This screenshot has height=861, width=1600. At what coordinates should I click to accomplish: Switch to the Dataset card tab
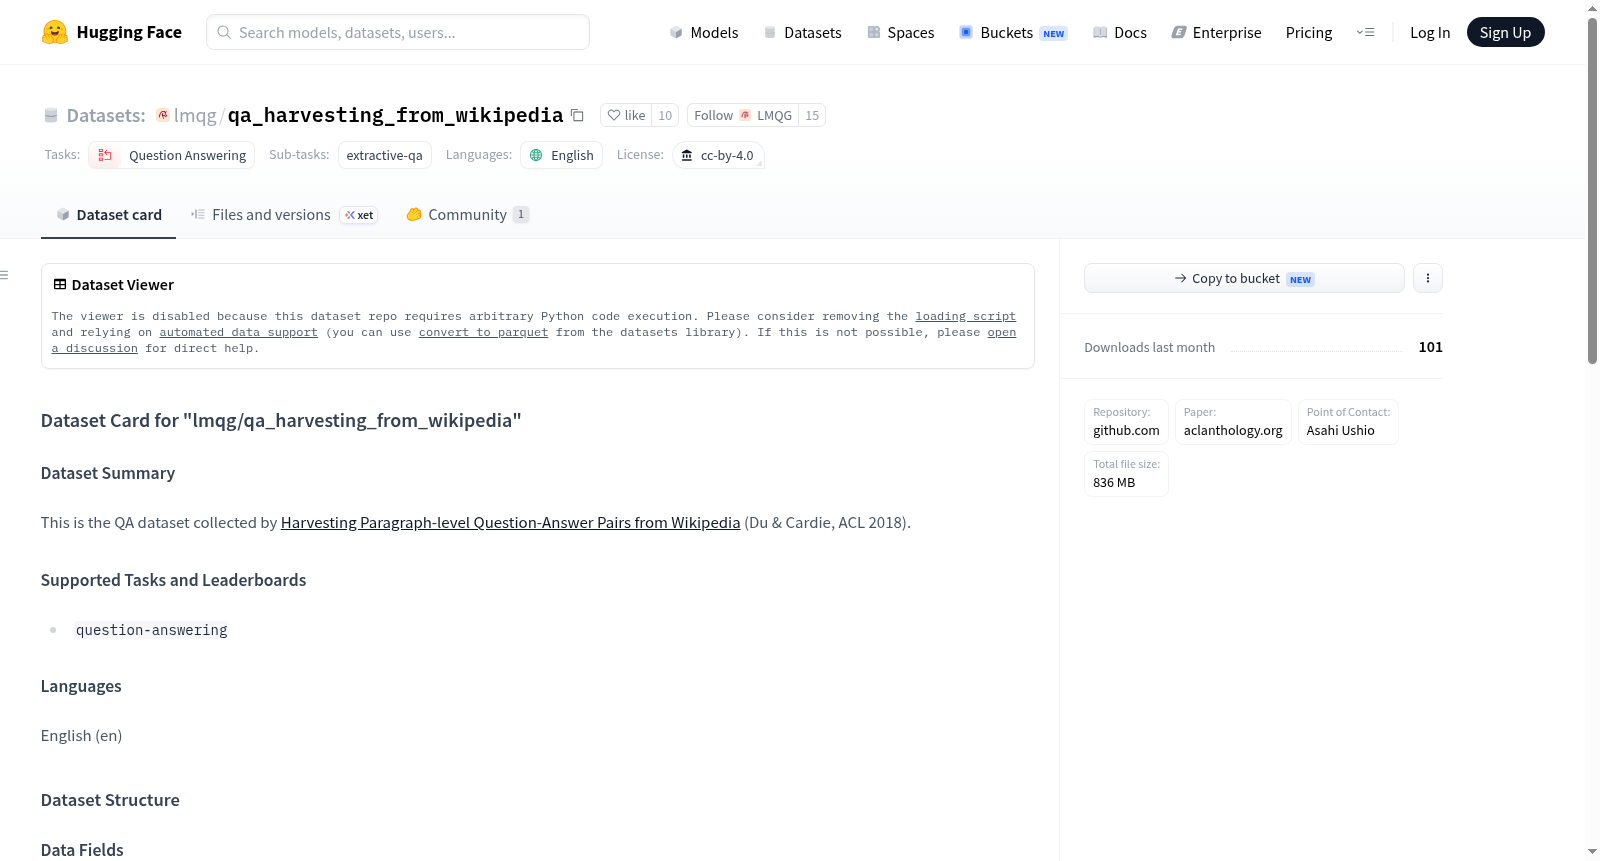point(109,215)
